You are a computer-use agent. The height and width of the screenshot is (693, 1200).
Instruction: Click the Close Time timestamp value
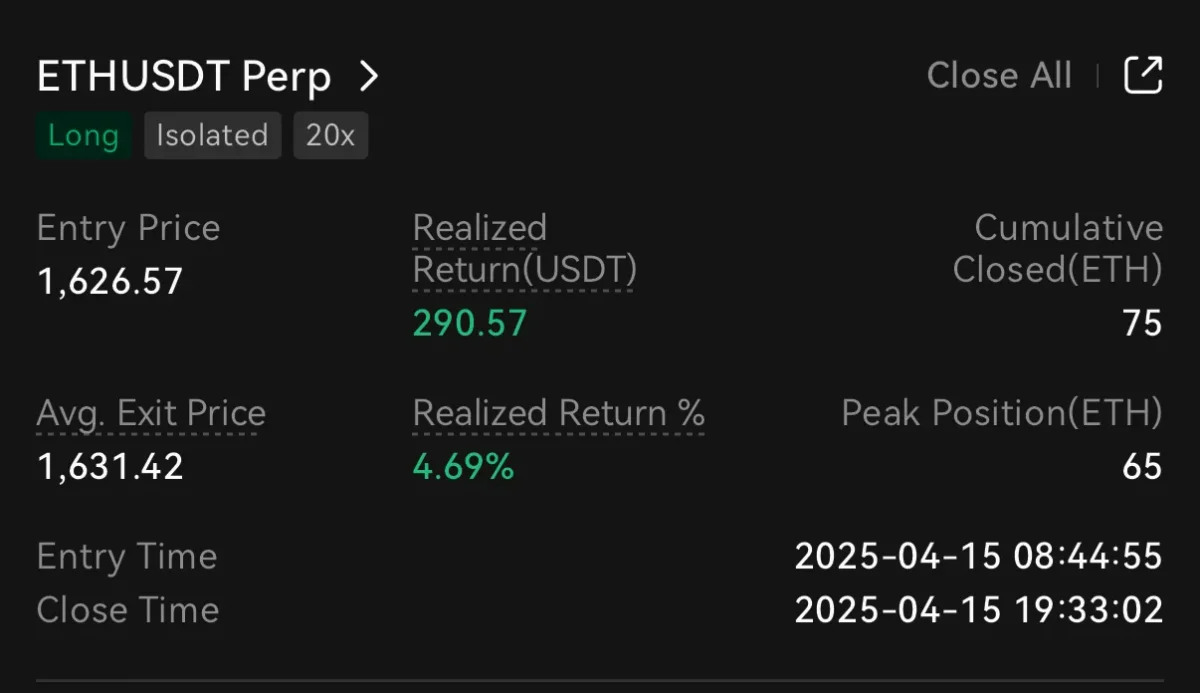coord(978,610)
